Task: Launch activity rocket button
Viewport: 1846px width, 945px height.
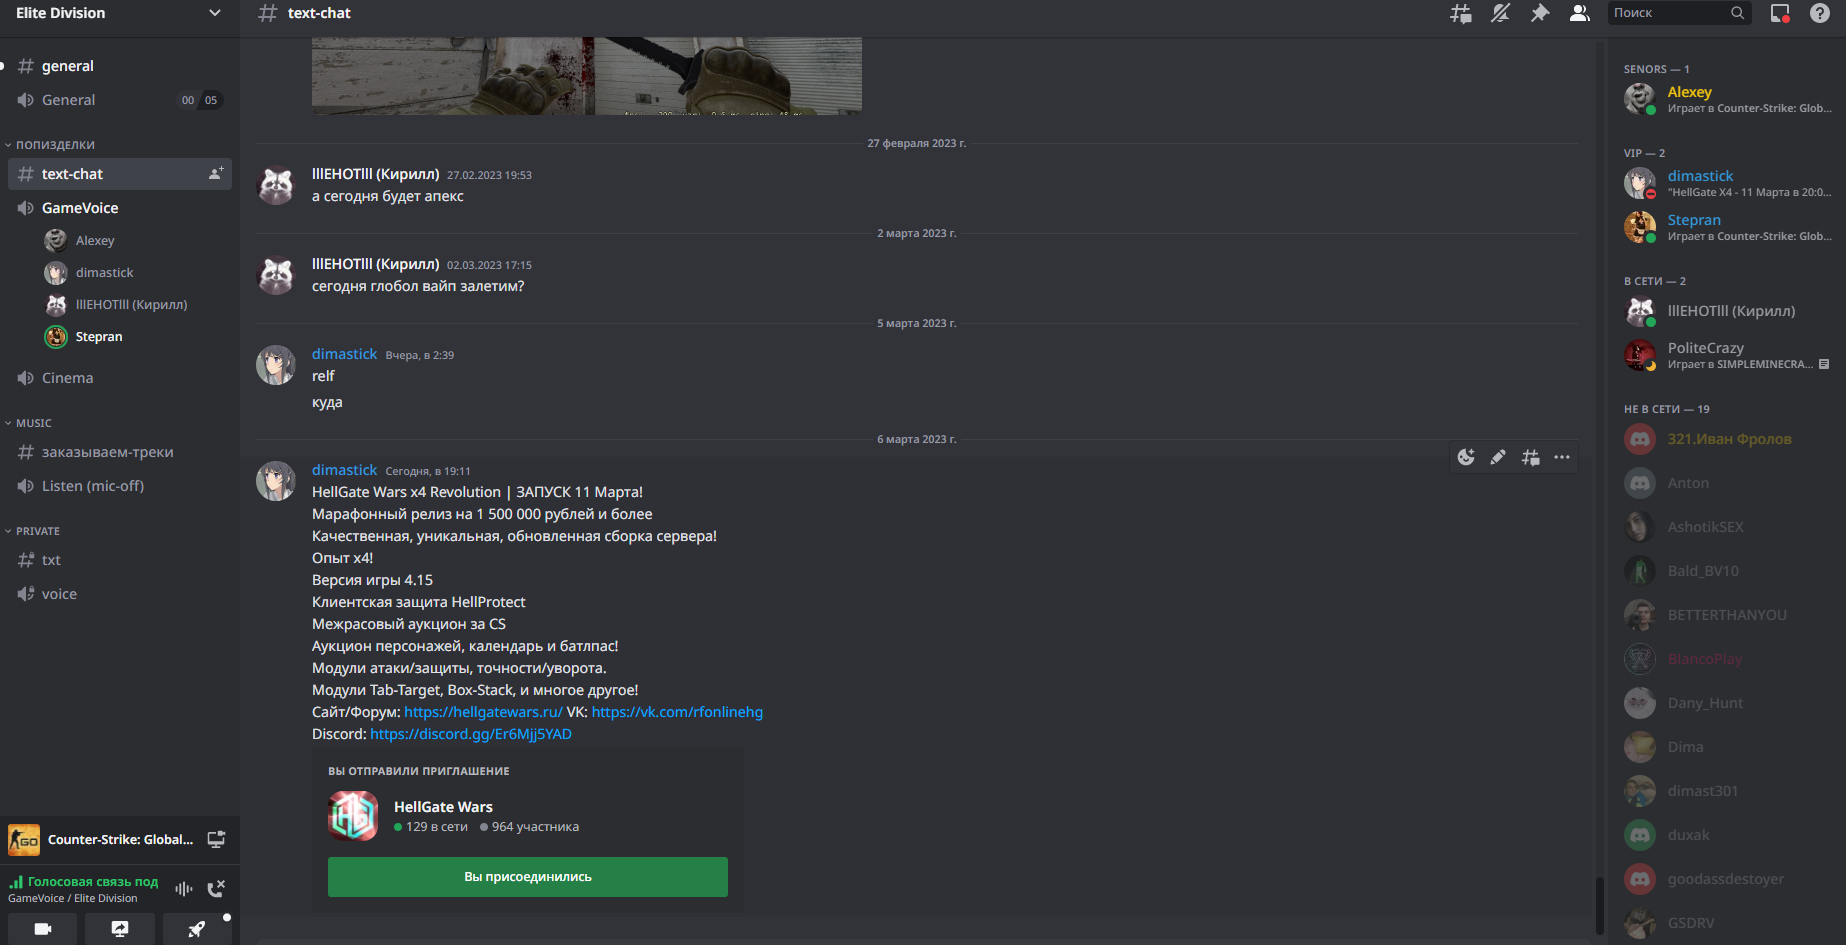Action: 197,929
